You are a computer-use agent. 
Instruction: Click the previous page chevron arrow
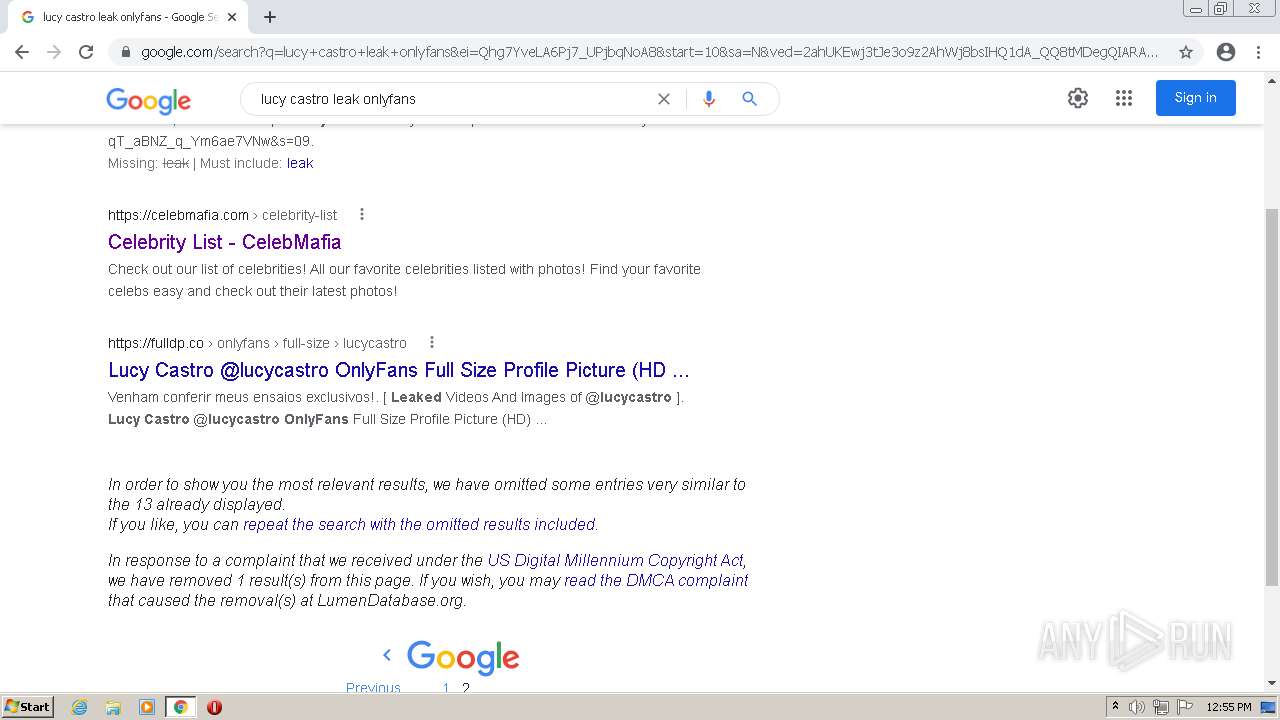[387, 655]
